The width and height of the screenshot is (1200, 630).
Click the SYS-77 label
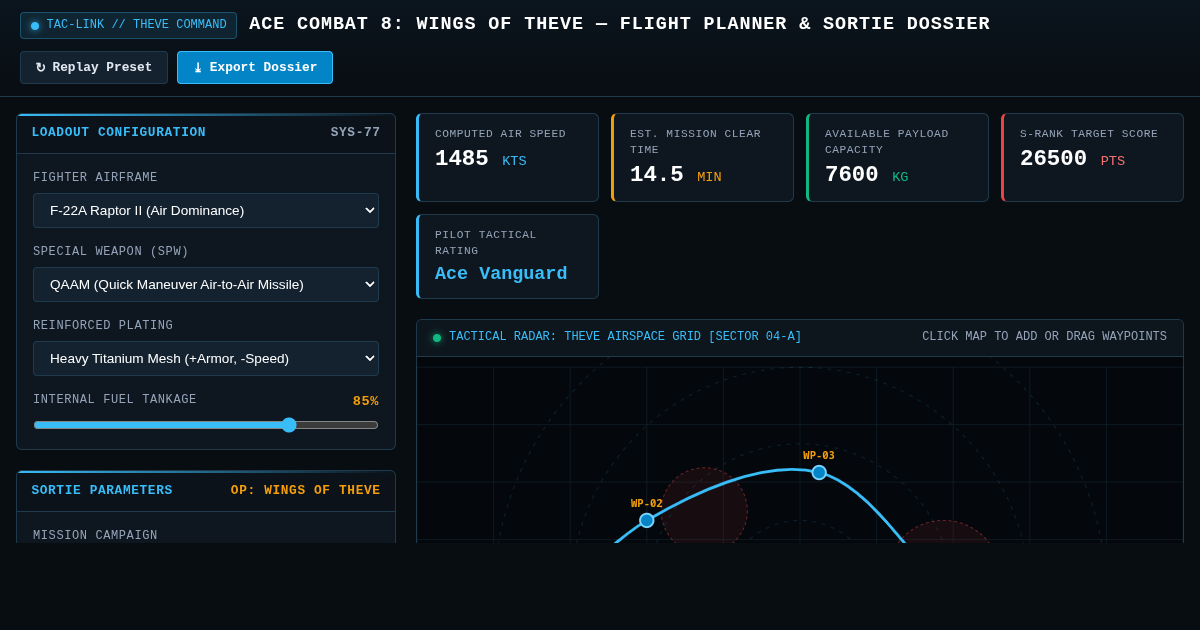click(355, 133)
